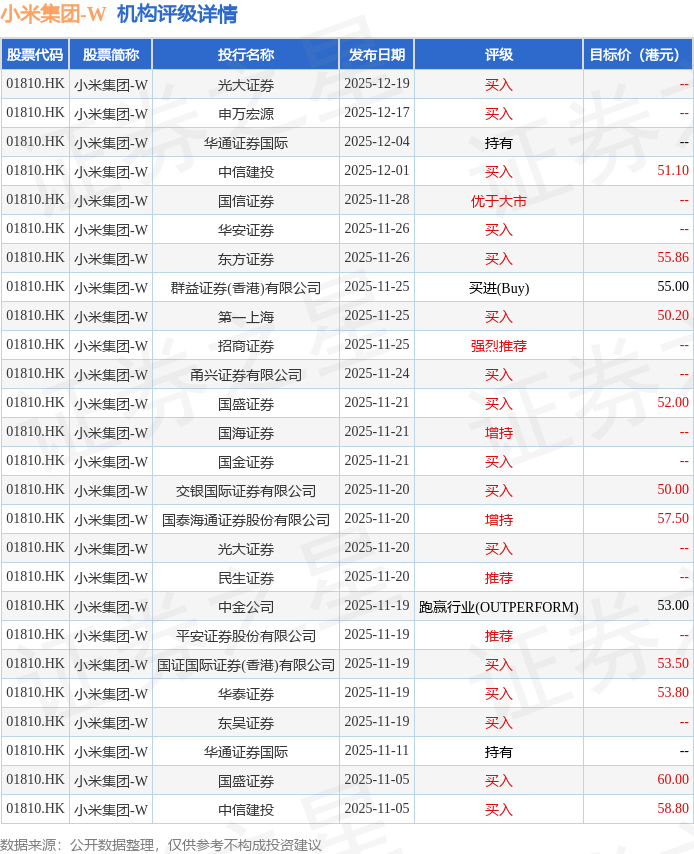Click the 目标价（港元）column header

pyautogui.click(x=637, y=54)
